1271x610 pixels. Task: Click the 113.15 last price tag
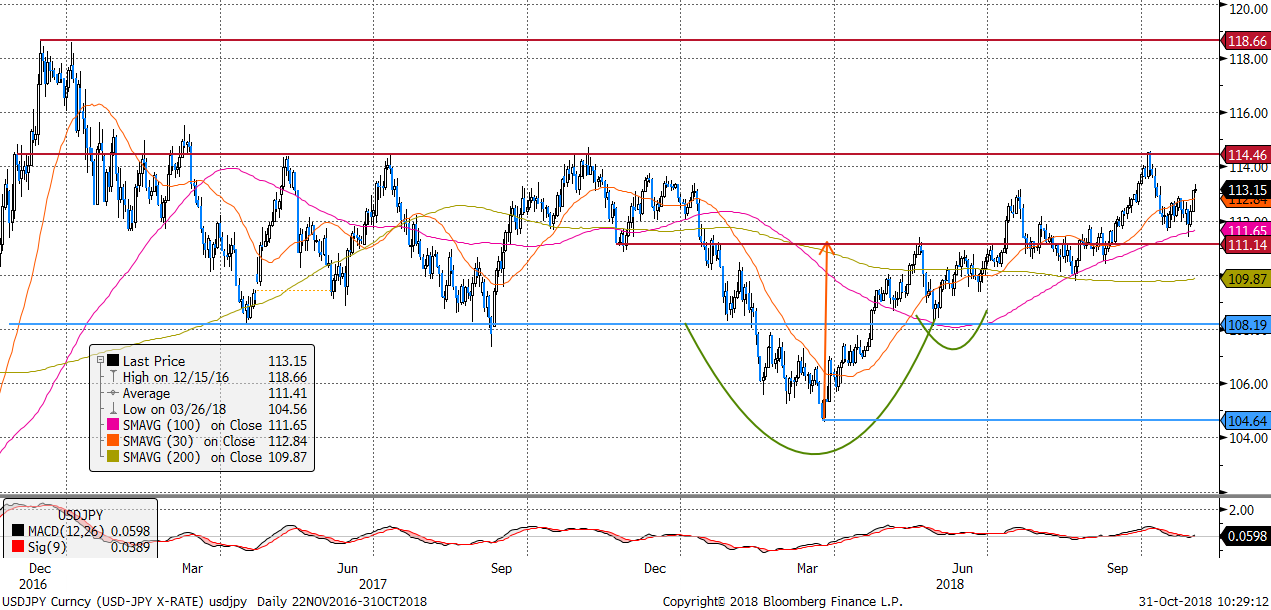(1246, 189)
